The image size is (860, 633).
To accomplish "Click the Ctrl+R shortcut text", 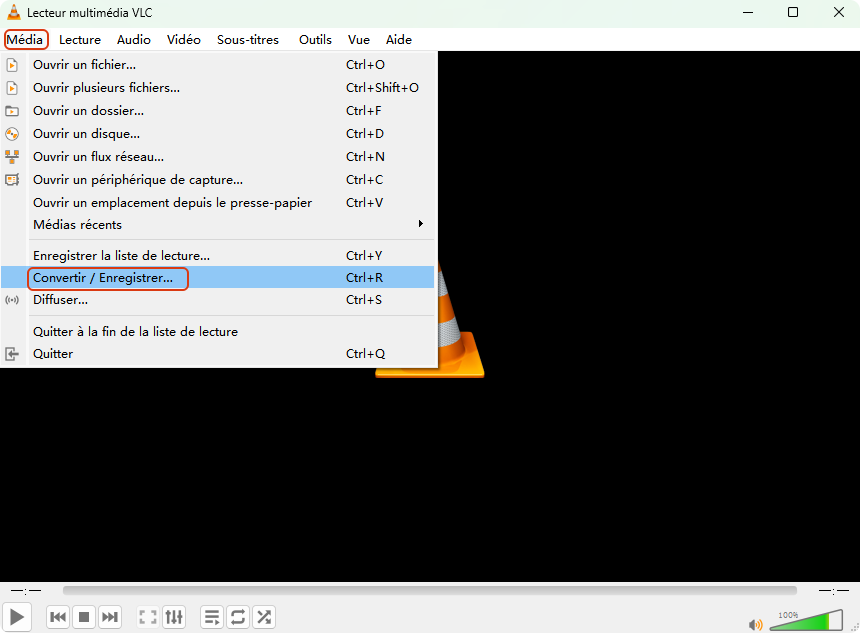I will point(364,278).
